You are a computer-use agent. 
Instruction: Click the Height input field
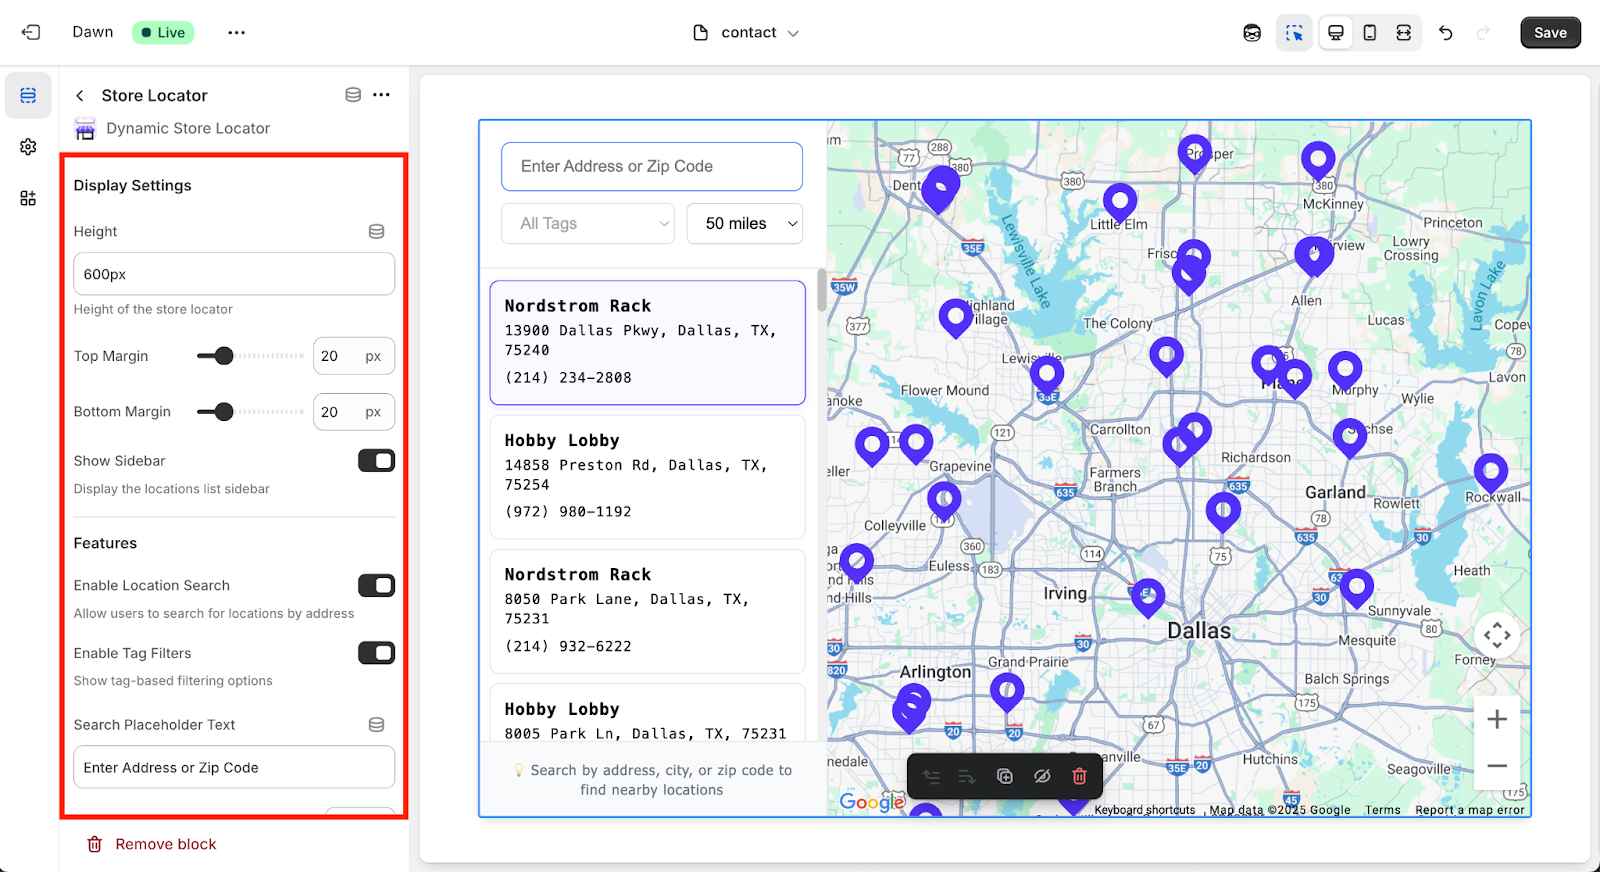pos(234,274)
